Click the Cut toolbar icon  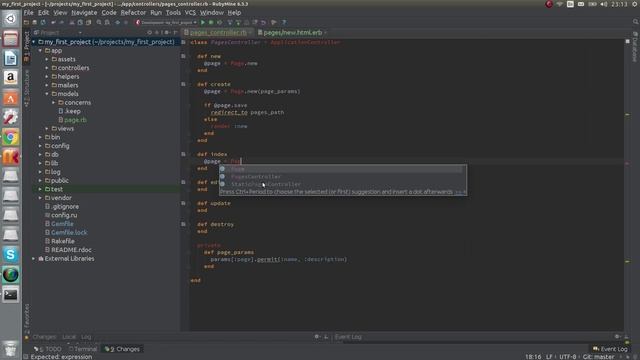(x=72, y=22)
